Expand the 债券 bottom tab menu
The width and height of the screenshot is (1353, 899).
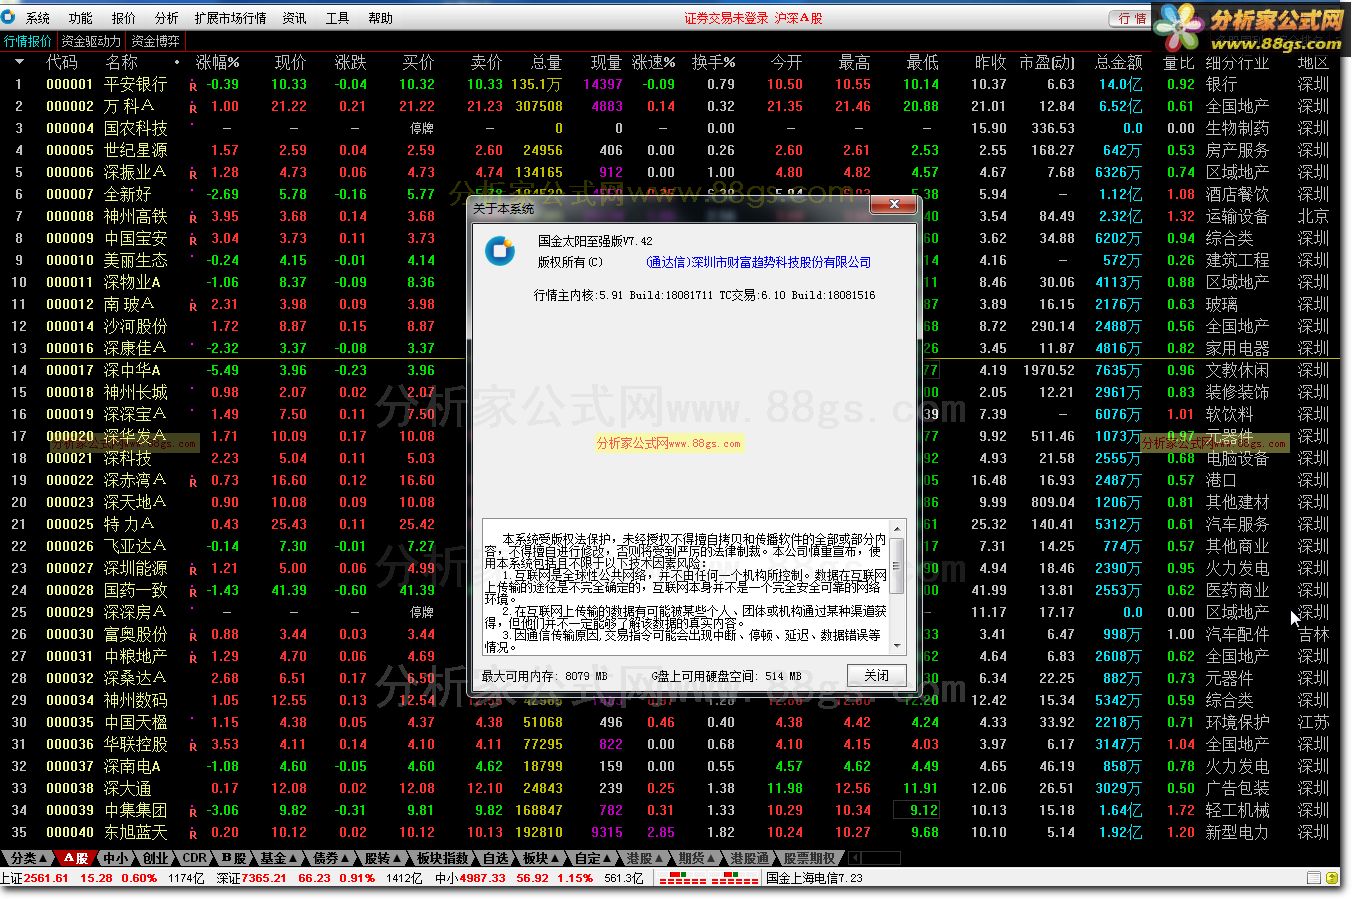345,858
